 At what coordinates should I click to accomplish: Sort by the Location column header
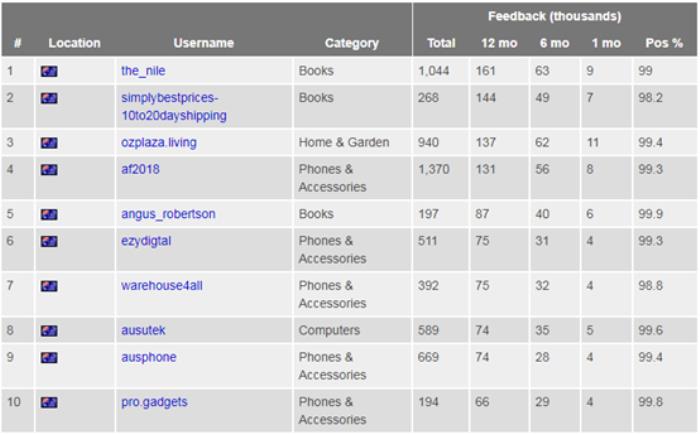[74, 43]
